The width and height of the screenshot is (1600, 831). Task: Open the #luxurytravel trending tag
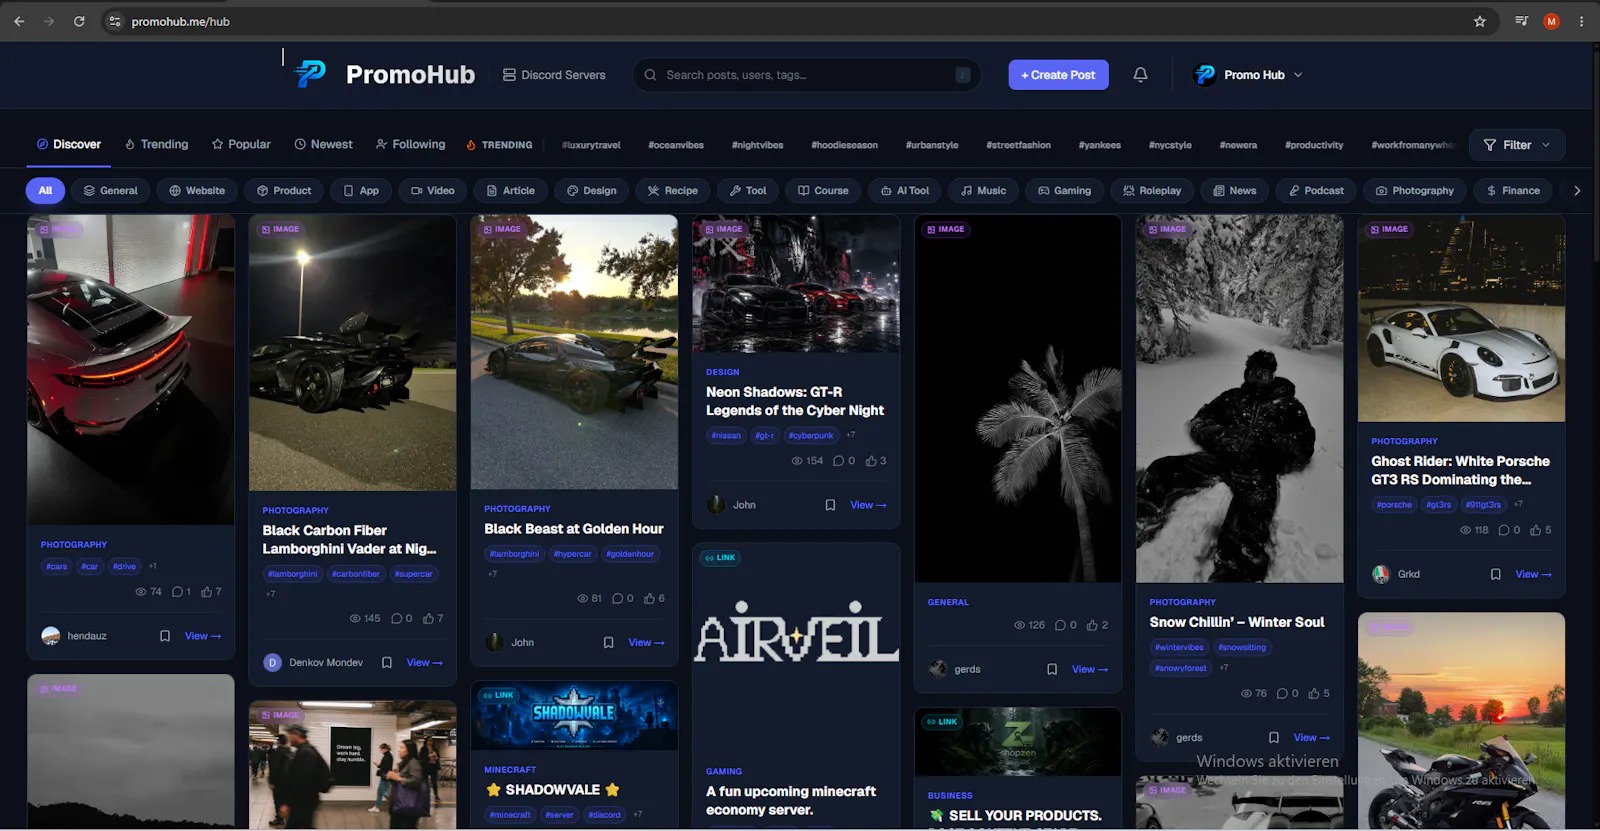tap(591, 145)
